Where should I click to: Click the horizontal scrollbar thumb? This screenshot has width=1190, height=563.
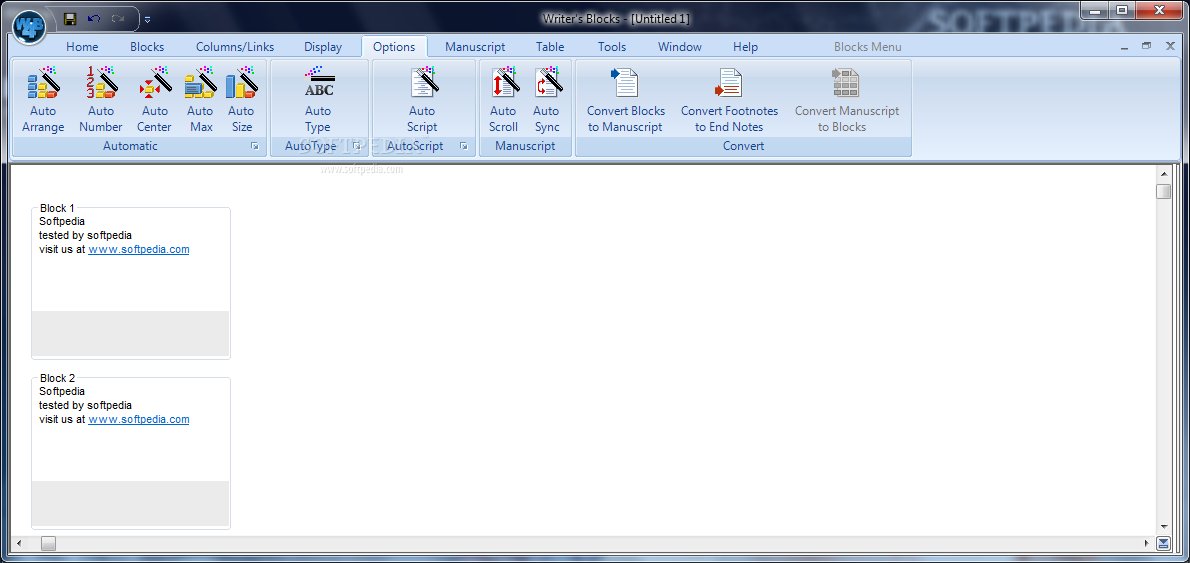pyautogui.click(x=49, y=543)
